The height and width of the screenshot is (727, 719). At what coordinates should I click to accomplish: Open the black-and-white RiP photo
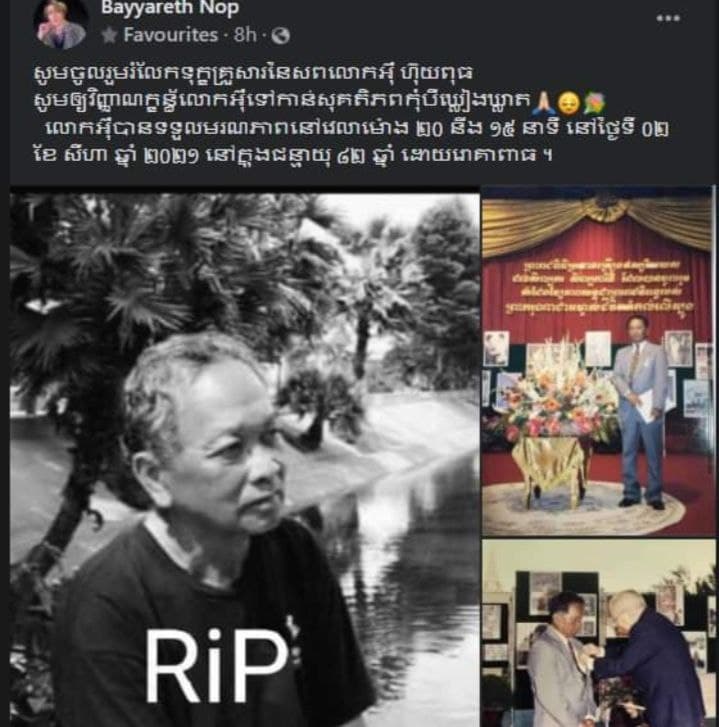click(245, 459)
